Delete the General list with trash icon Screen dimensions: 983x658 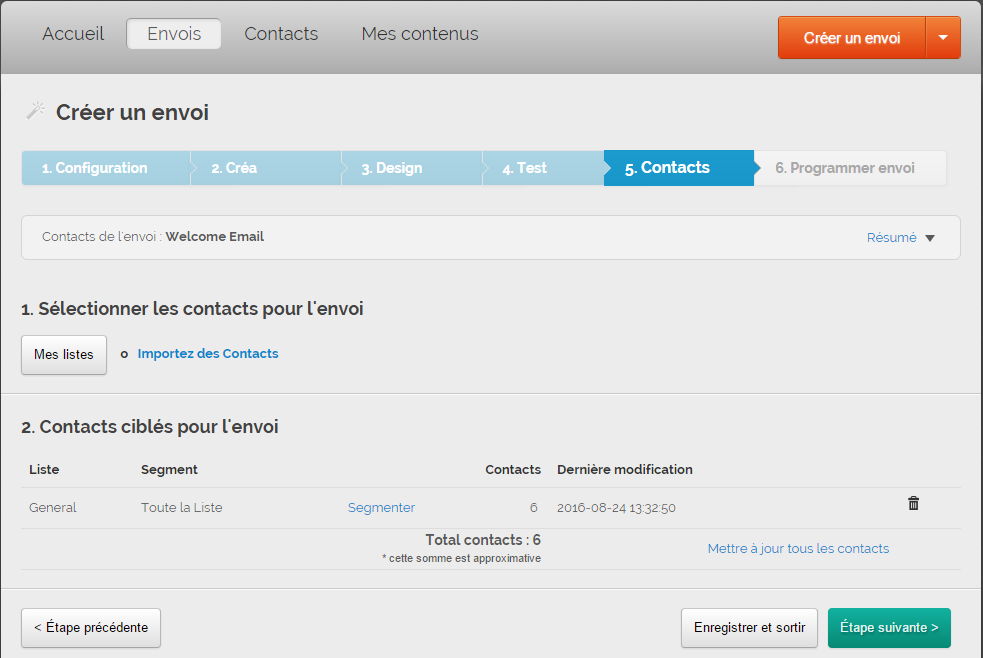pyautogui.click(x=913, y=504)
